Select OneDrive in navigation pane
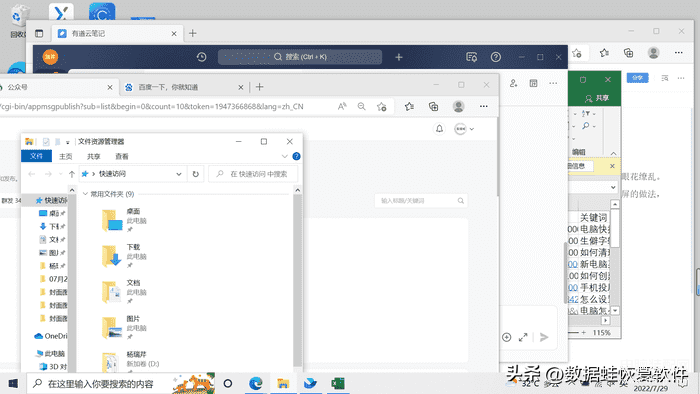This screenshot has height=394, width=700. 50,336
